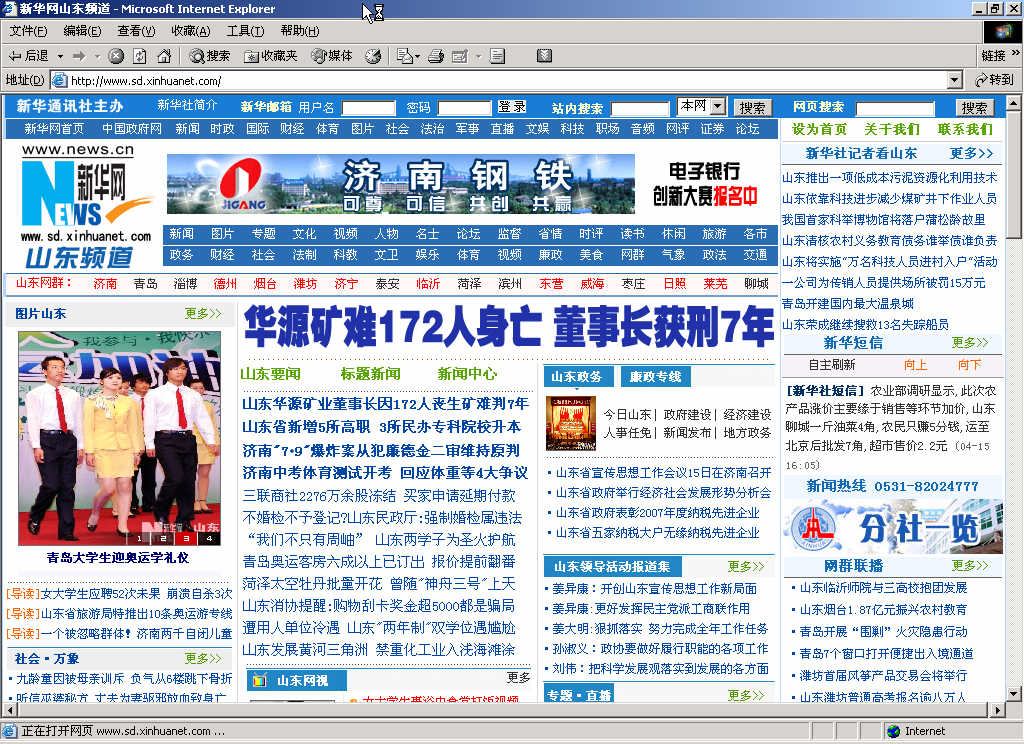This screenshot has width=1024, height=744.
Task: Select slide number 4 on the photo
Action: tap(209, 538)
